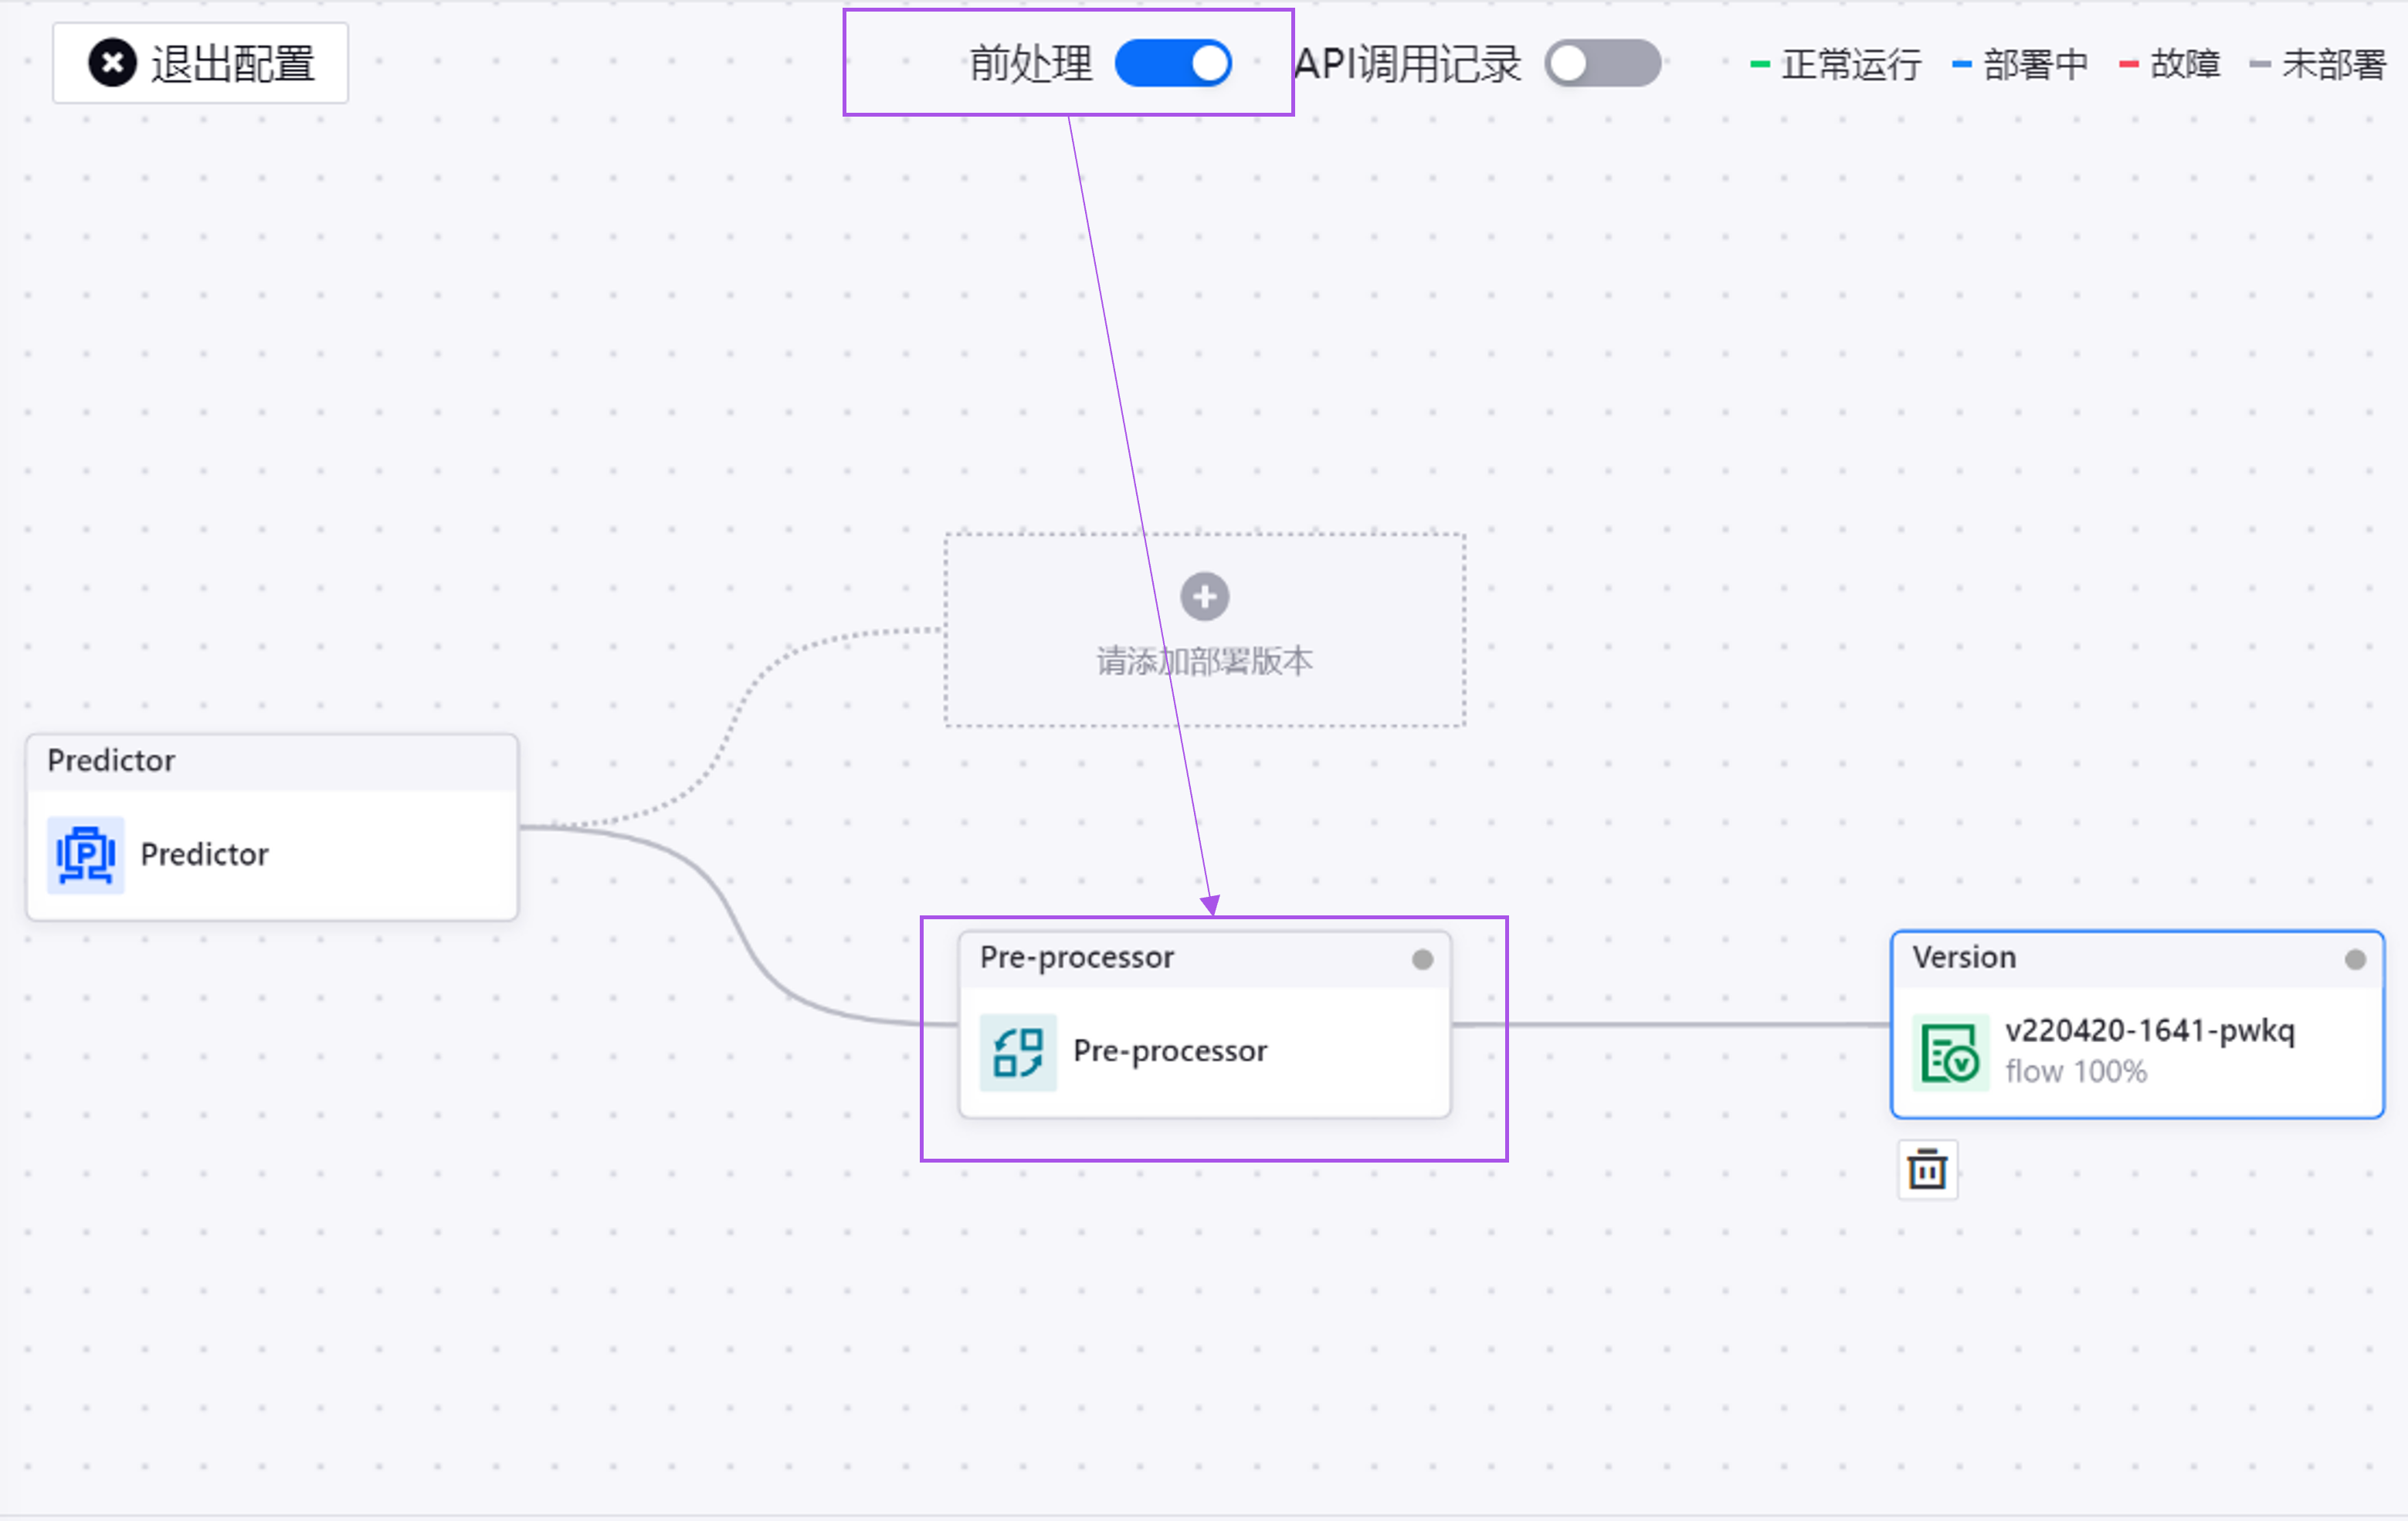Click the add deployment version plus icon

[1205, 594]
